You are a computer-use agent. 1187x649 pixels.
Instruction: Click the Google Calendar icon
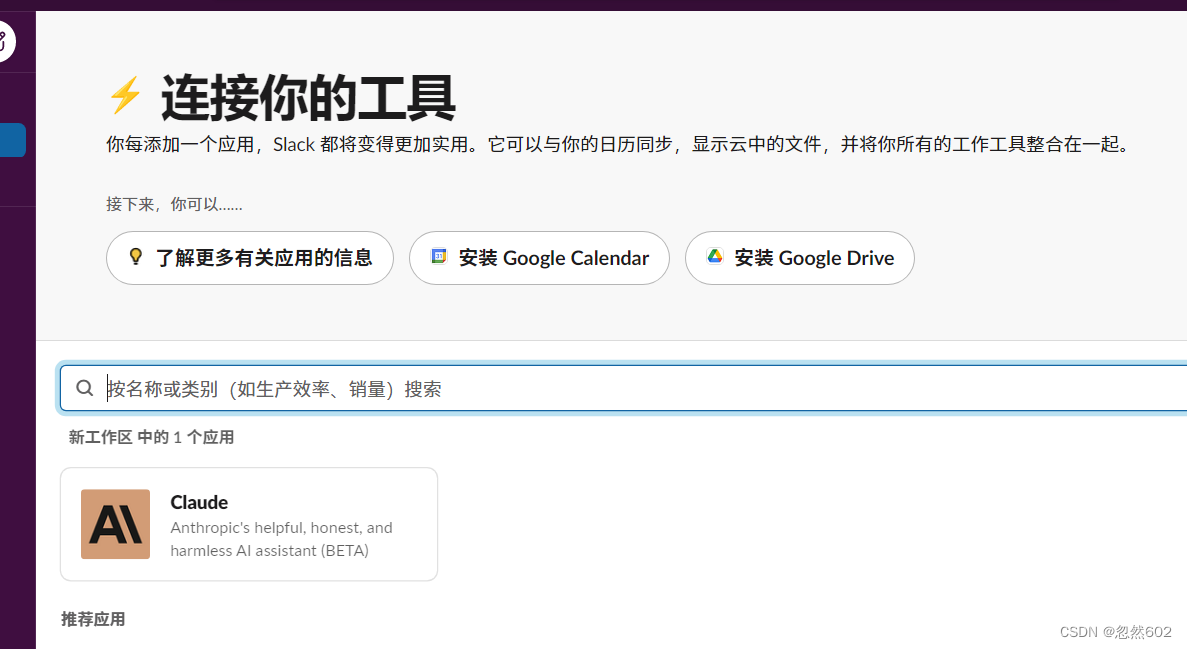tap(439, 256)
